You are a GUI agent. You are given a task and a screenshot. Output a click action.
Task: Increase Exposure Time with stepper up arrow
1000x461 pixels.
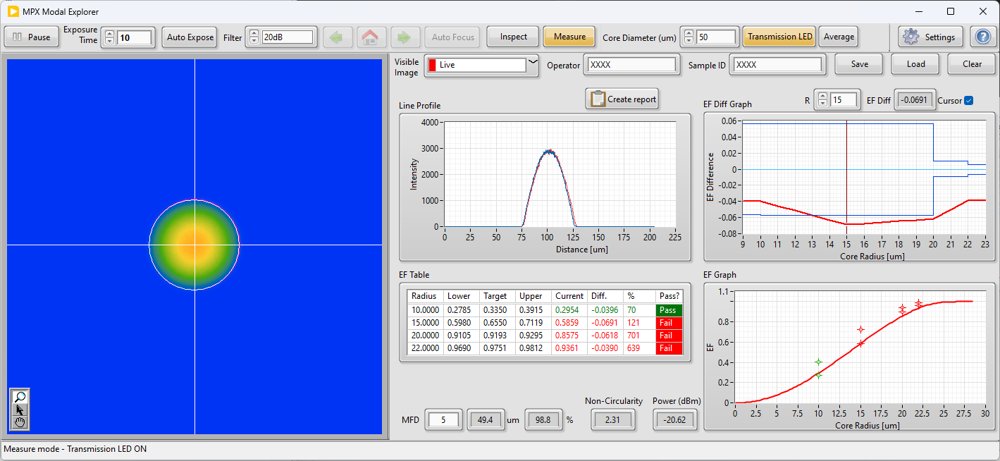pyautogui.click(x=109, y=34)
